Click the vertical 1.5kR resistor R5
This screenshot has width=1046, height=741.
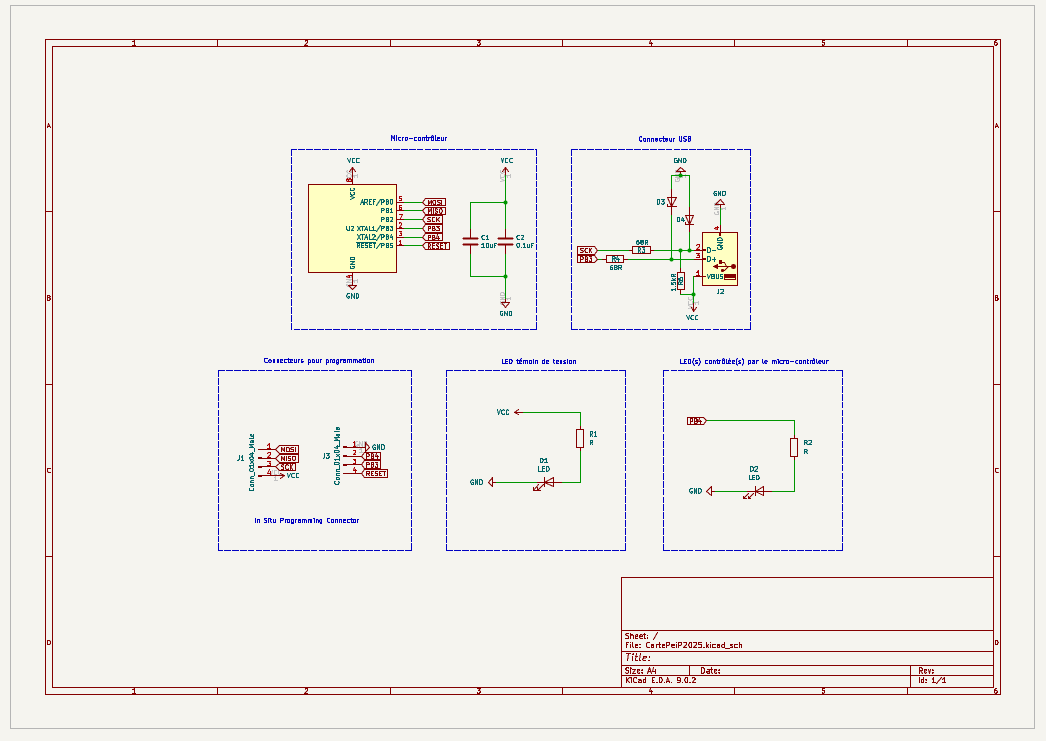coord(681,280)
